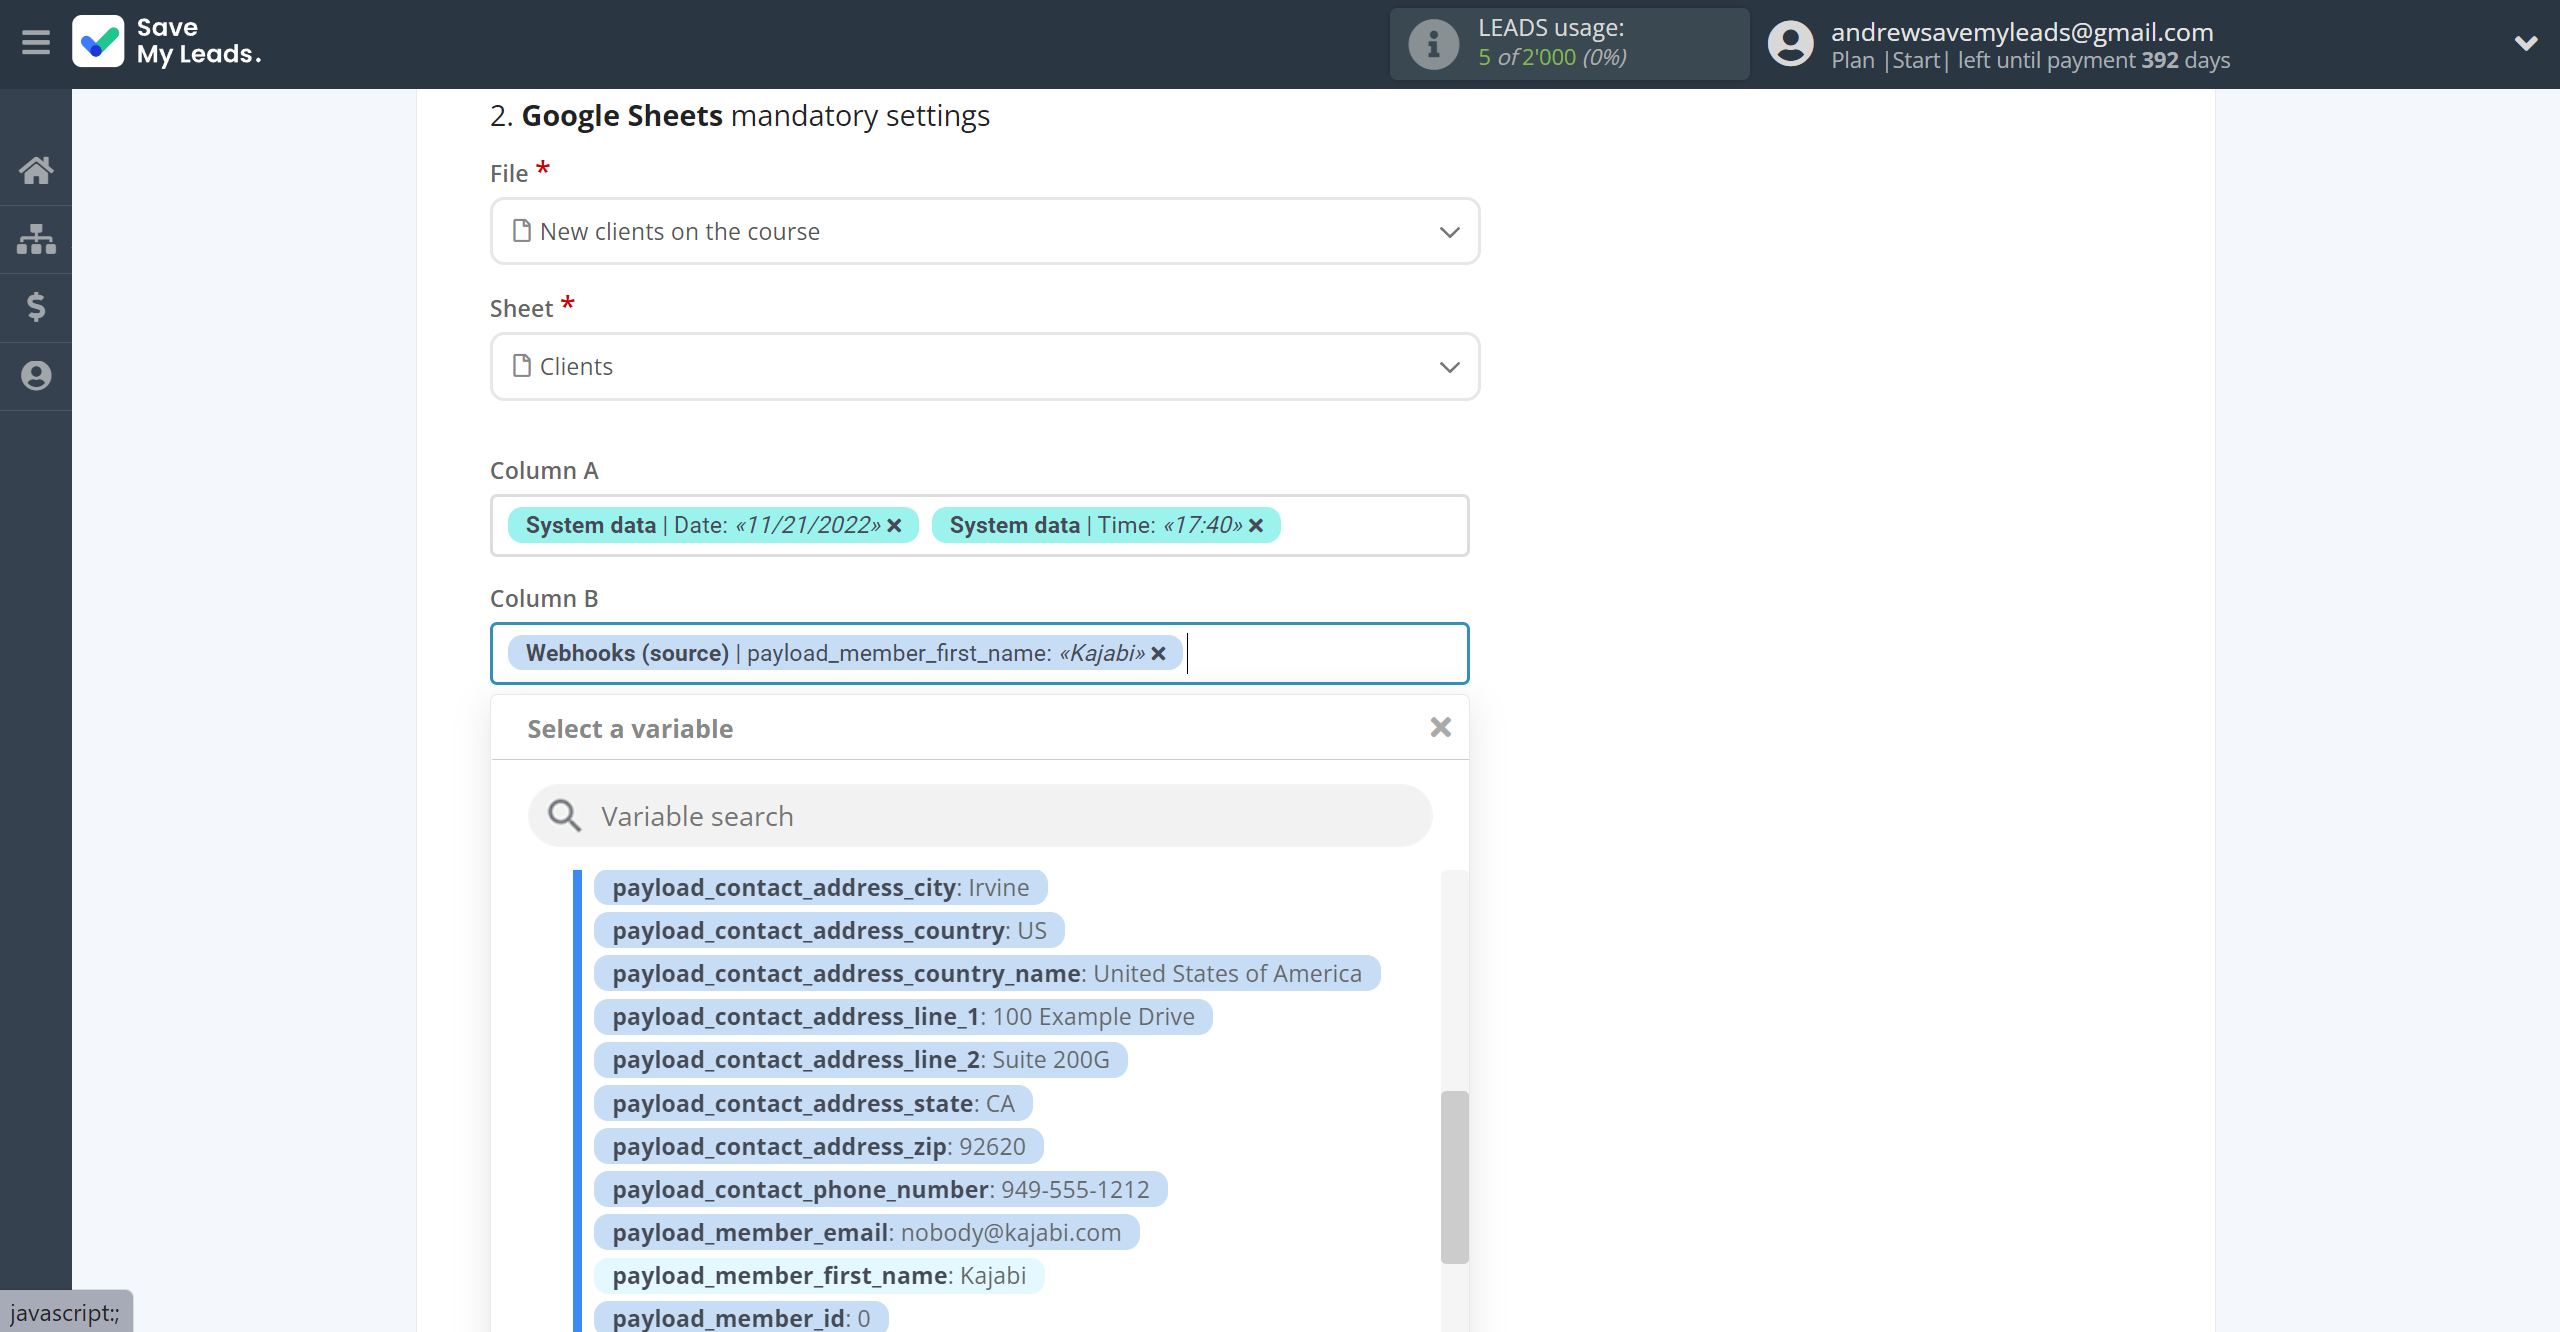Open the hamburger menu
Viewport: 2560px width, 1332px height.
coord(36,42)
